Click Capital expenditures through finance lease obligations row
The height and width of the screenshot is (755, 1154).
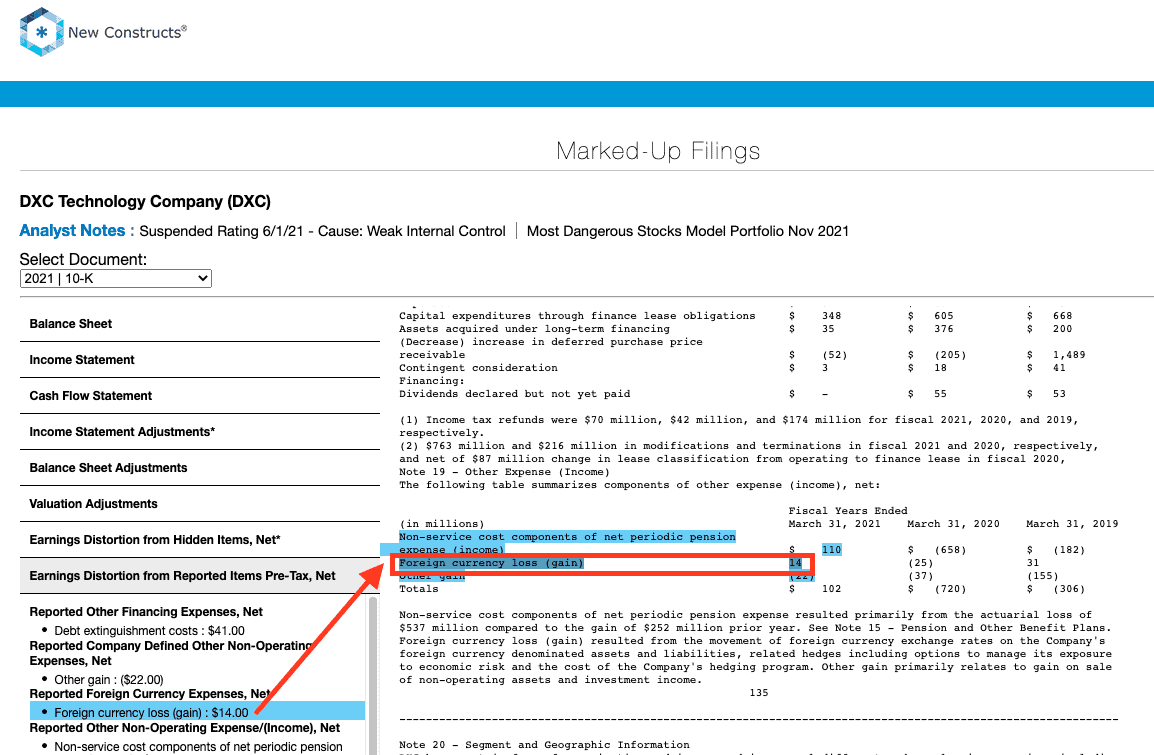click(577, 316)
